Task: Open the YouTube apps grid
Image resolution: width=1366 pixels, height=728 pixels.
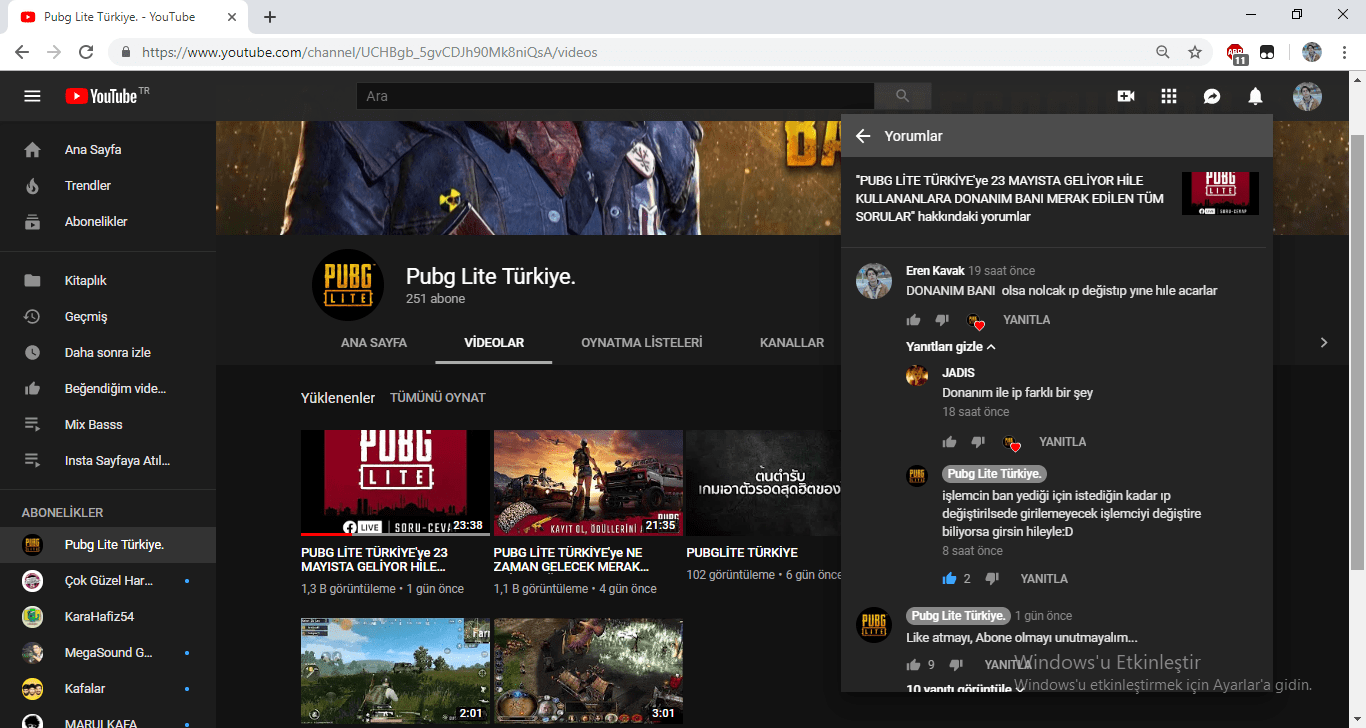Action: (x=1169, y=96)
